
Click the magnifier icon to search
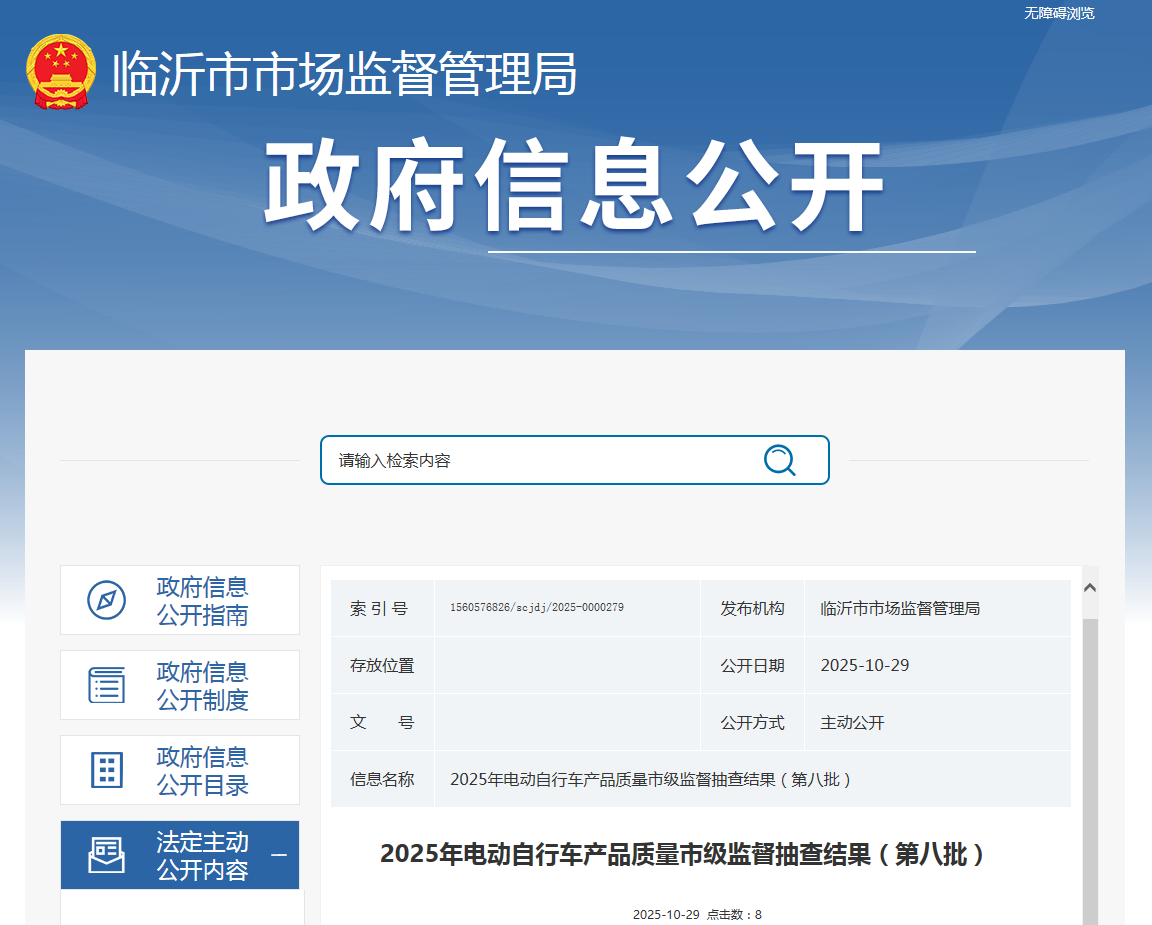pos(779,460)
